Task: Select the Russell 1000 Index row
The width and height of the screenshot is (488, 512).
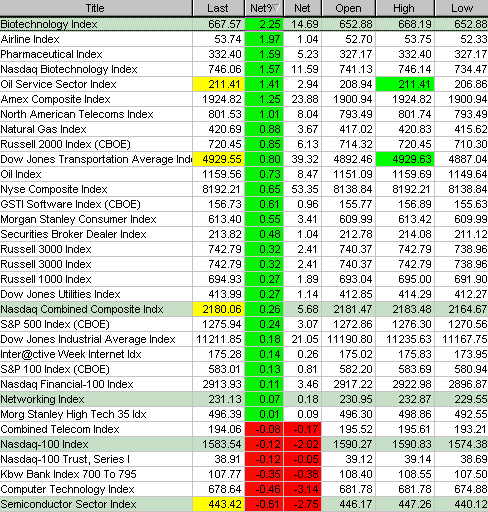Action: pyautogui.click(x=244, y=279)
